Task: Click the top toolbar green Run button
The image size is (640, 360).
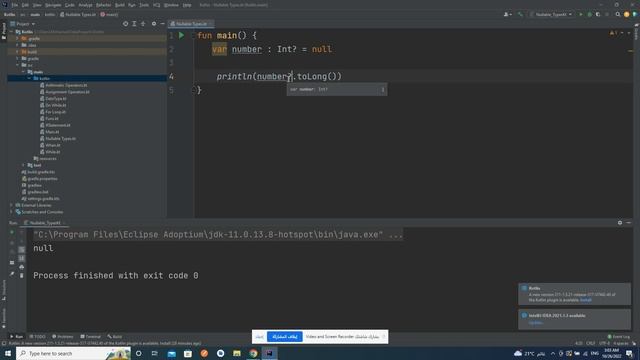Action: (x=581, y=14)
